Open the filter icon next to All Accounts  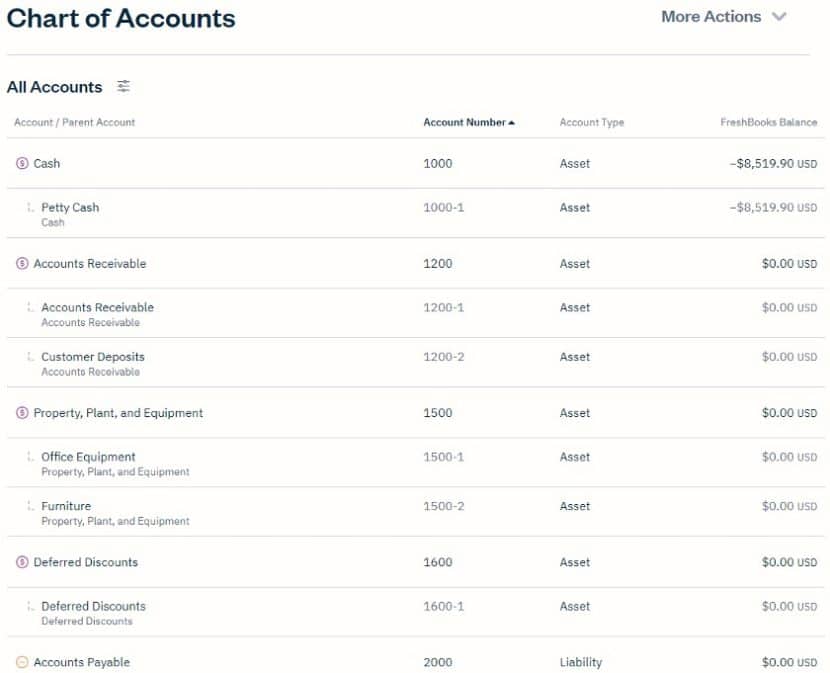(x=123, y=87)
